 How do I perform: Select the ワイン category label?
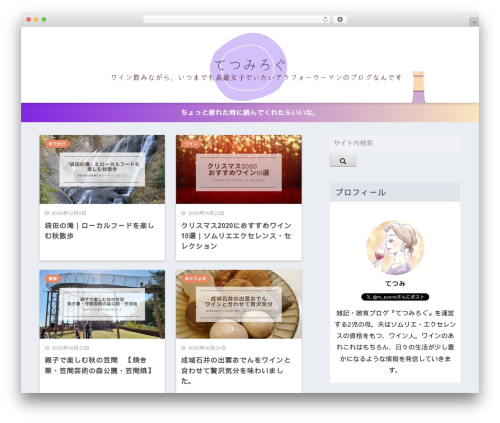point(191,144)
